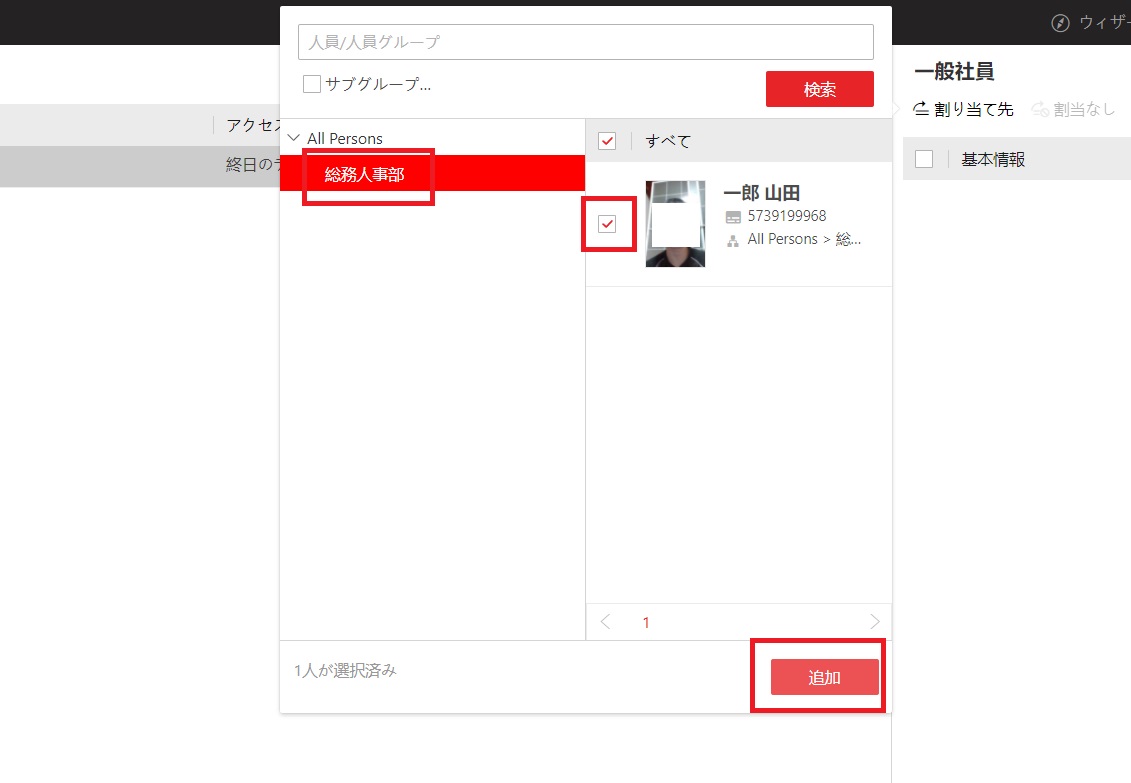This screenshot has height=783, width=1131.
Task: Uncheck the すべて select-all checkbox
Action: point(607,141)
